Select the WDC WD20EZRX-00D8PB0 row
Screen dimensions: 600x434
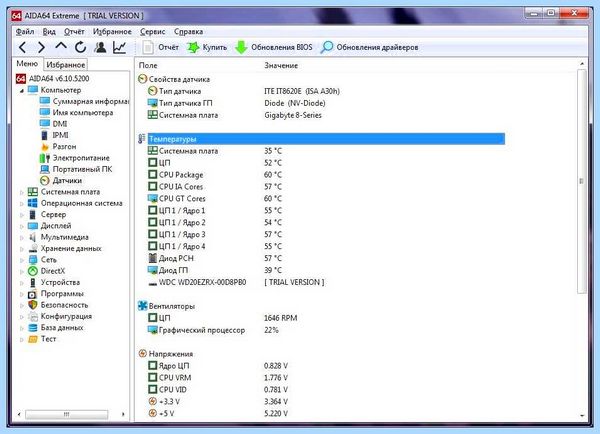click(x=236, y=282)
